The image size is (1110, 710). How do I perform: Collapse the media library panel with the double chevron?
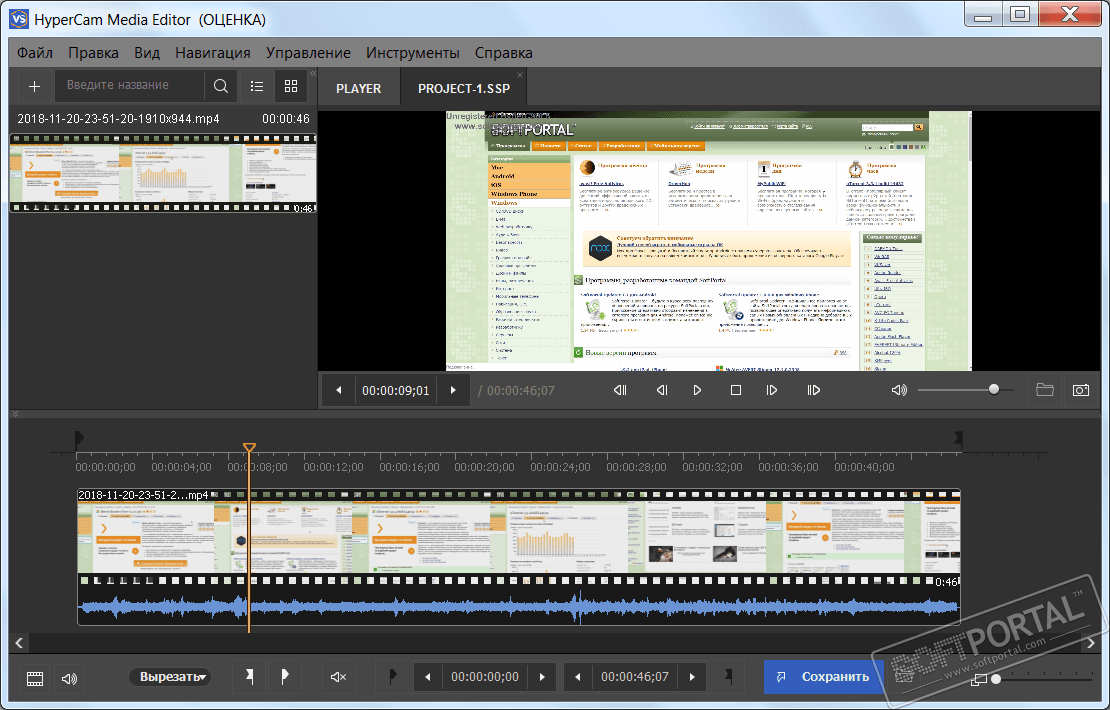pyautogui.click(x=312, y=73)
